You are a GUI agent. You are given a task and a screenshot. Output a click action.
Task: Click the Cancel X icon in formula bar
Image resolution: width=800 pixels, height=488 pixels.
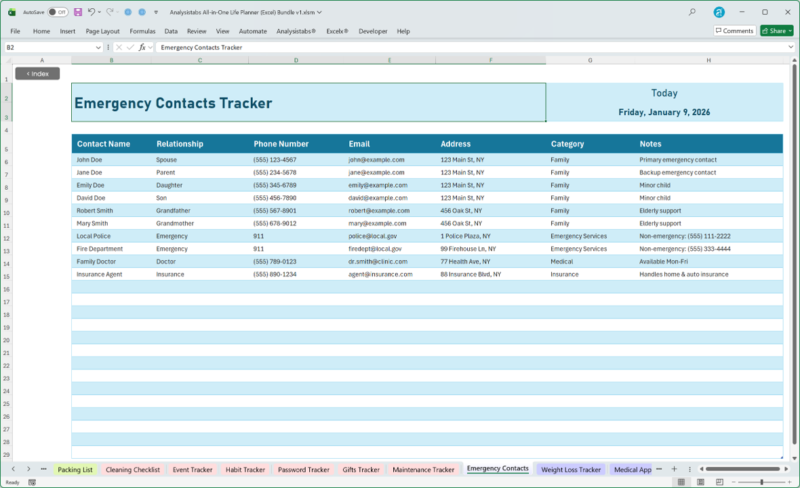pyautogui.click(x=118, y=47)
